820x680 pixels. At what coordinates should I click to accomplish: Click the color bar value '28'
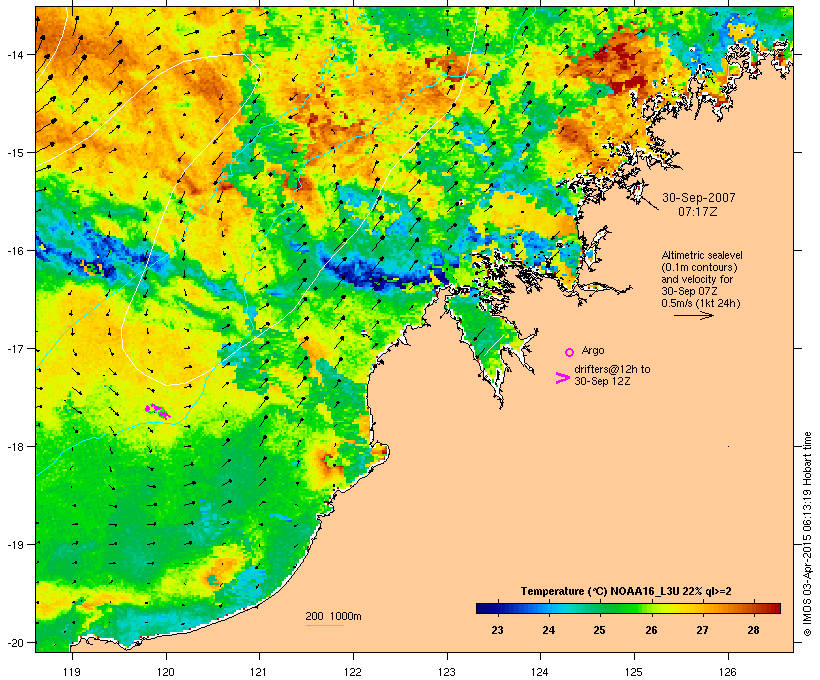click(753, 630)
